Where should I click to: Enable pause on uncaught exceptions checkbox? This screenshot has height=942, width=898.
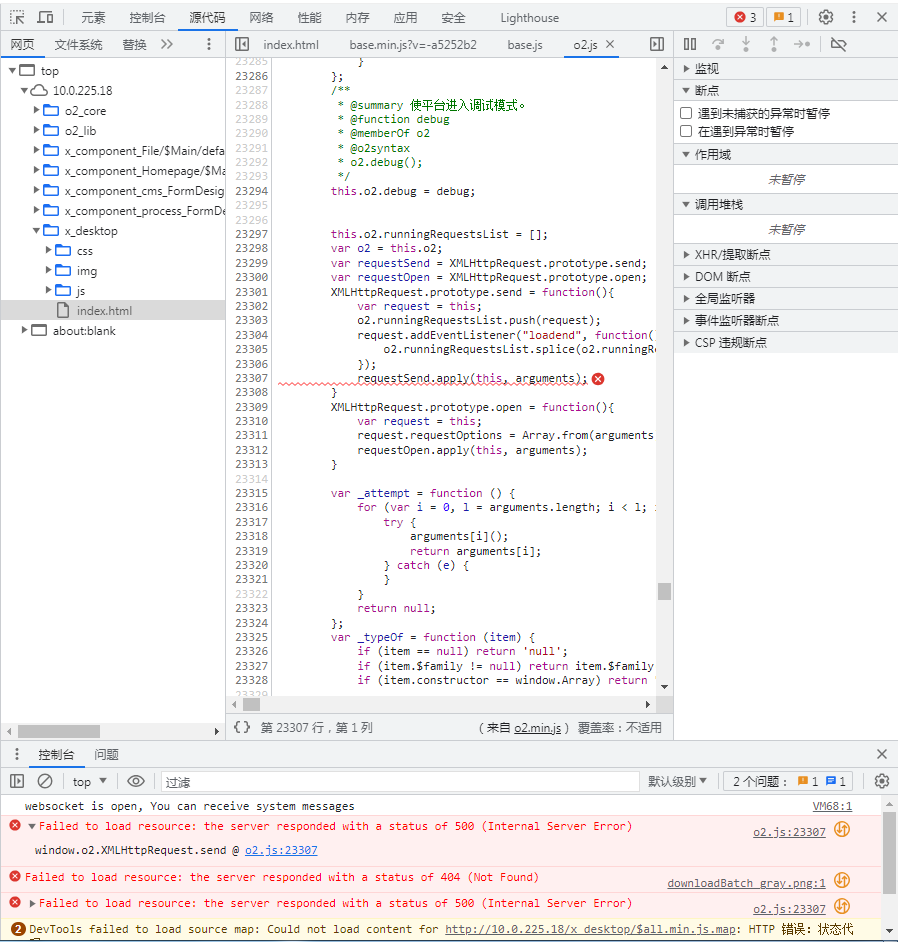pos(686,113)
